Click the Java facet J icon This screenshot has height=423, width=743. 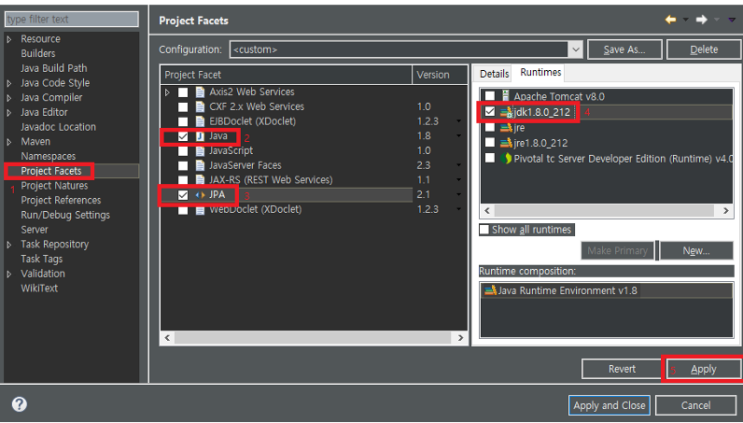pos(200,136)
